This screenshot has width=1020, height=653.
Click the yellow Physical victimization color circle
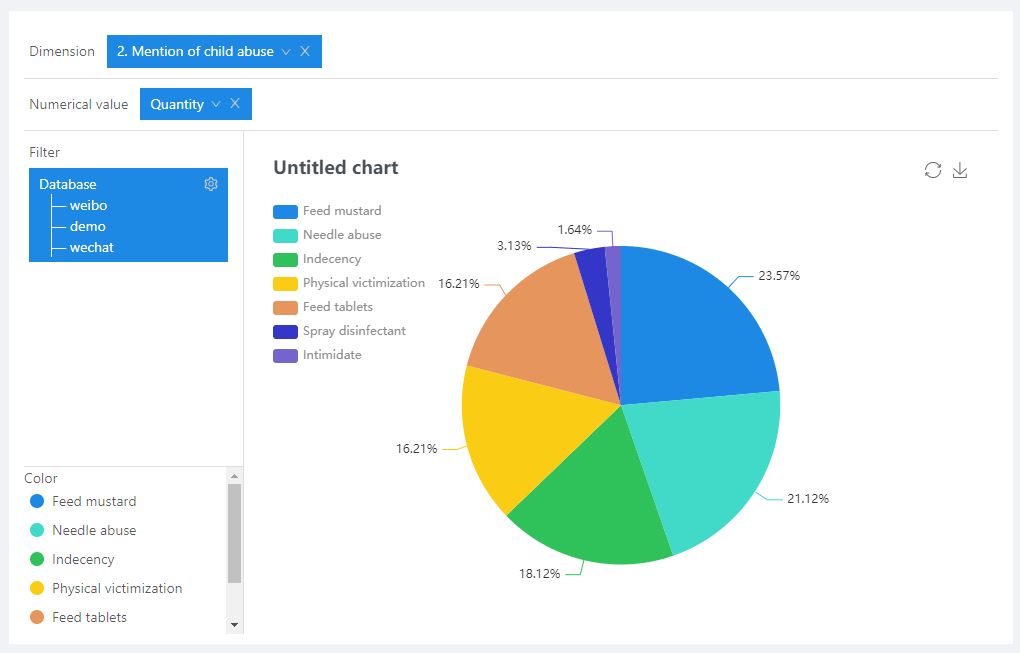click(x=37, y=588)
